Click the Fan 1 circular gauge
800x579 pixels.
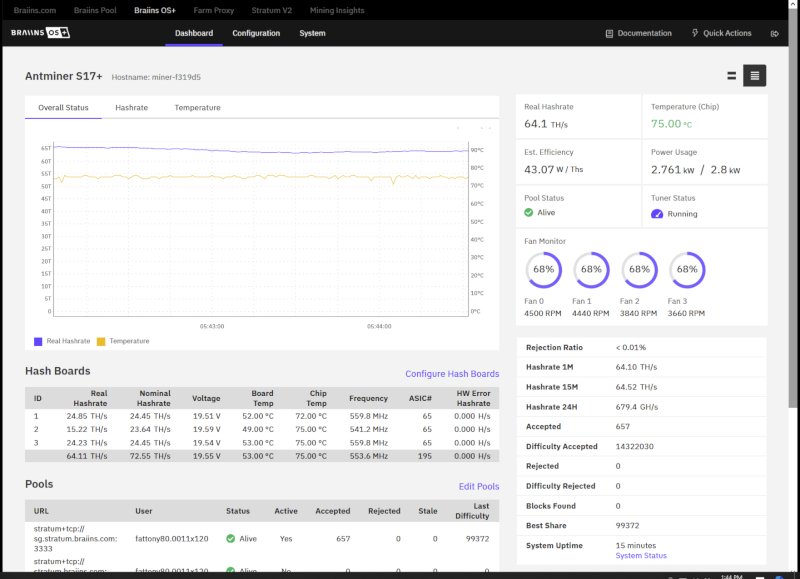(591, 270)
